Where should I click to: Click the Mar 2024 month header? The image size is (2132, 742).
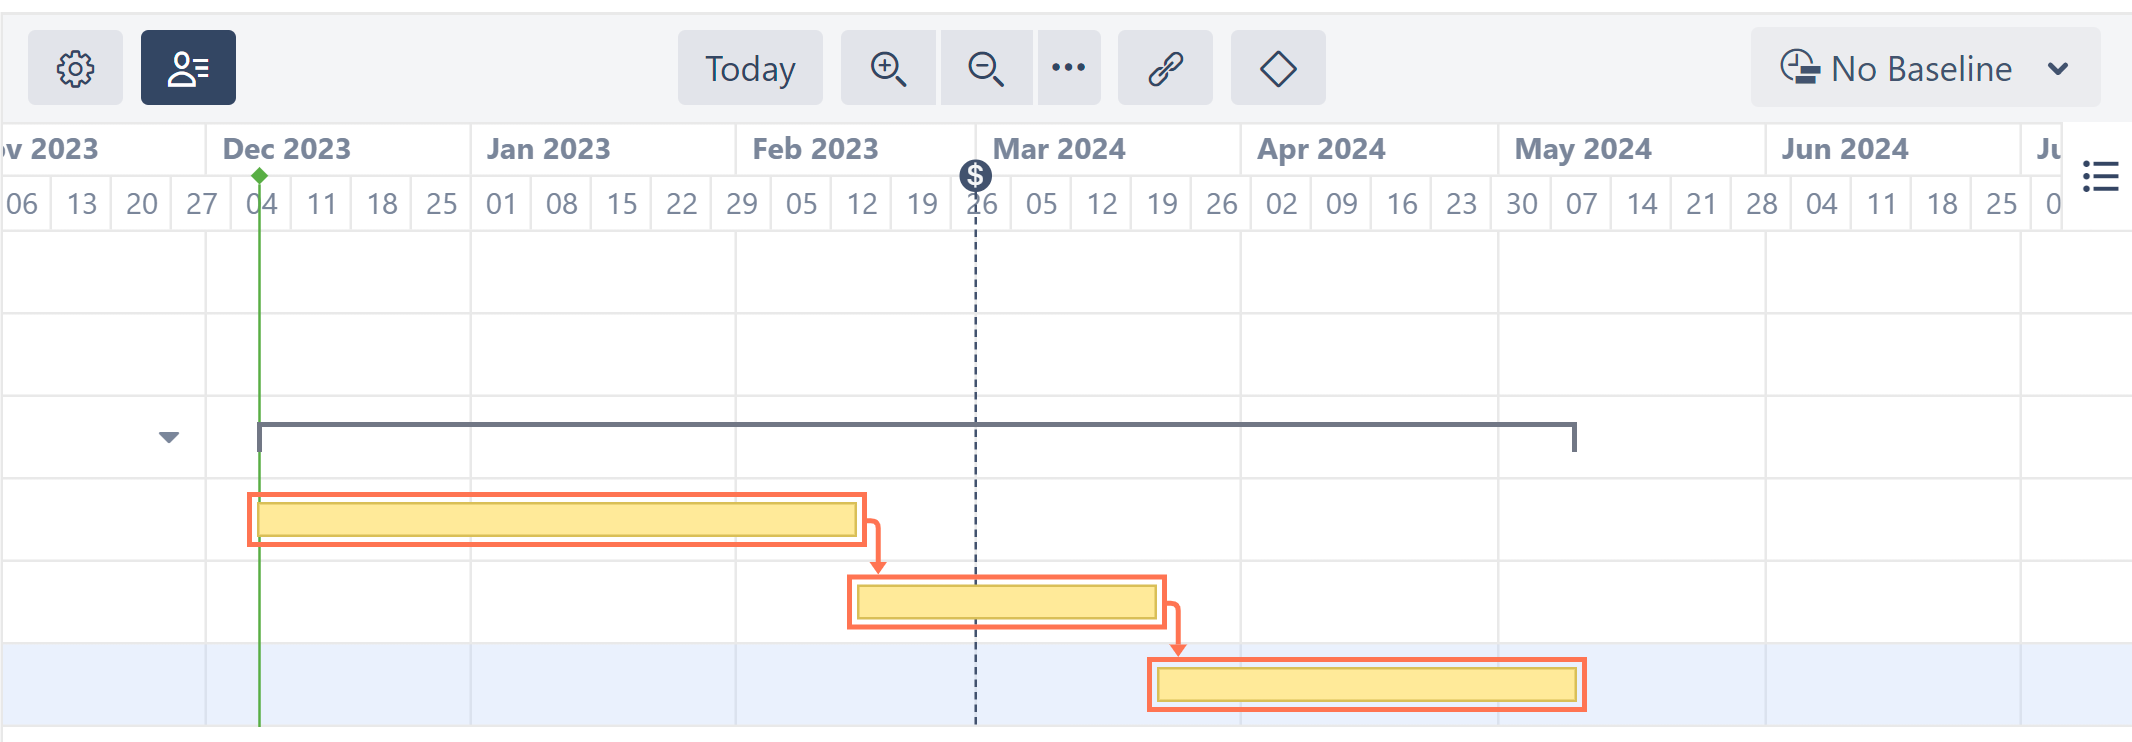pos(1059,149)
